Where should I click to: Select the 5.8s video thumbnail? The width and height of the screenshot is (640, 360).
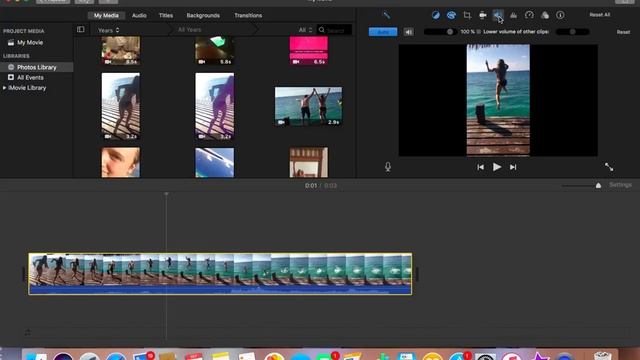point(214,51)
